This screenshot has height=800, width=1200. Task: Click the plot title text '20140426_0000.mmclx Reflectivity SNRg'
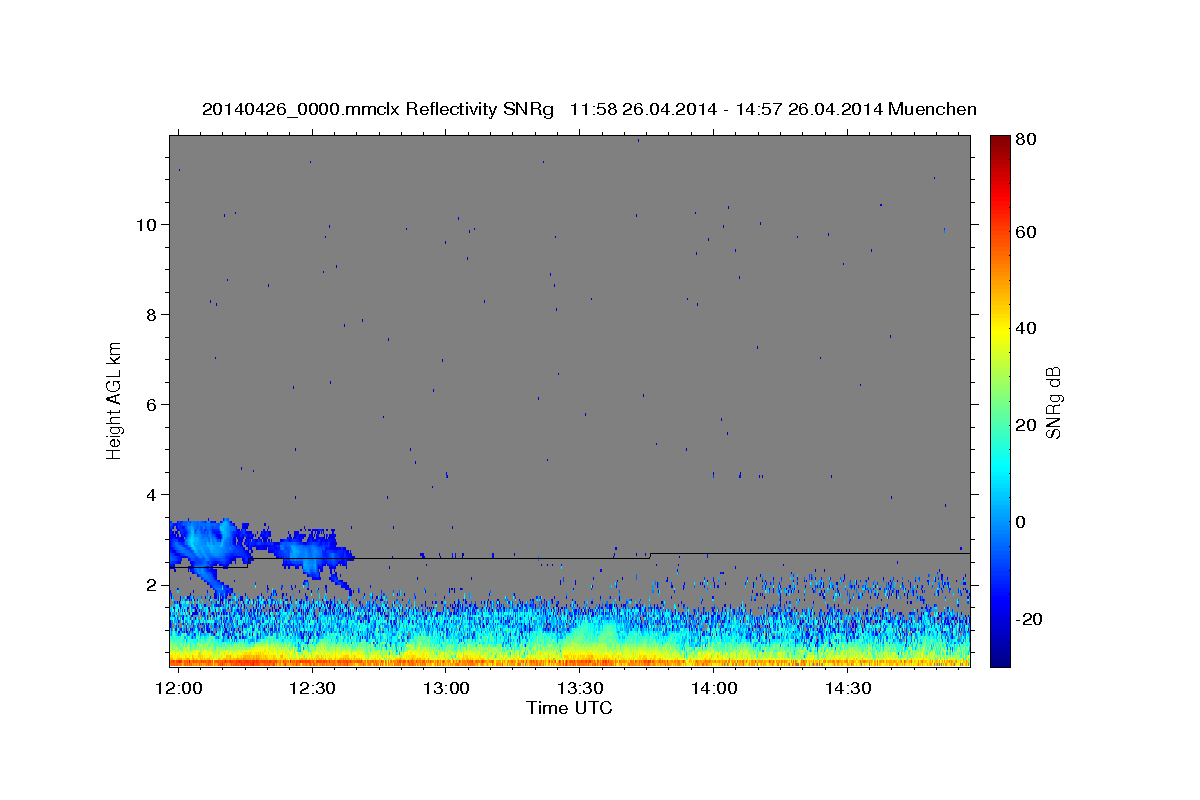378,109
